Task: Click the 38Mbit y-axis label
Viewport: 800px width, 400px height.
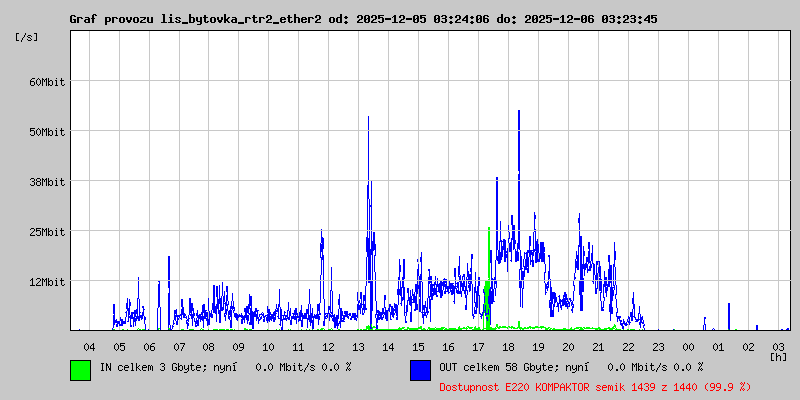Action: tap(46, 181)
